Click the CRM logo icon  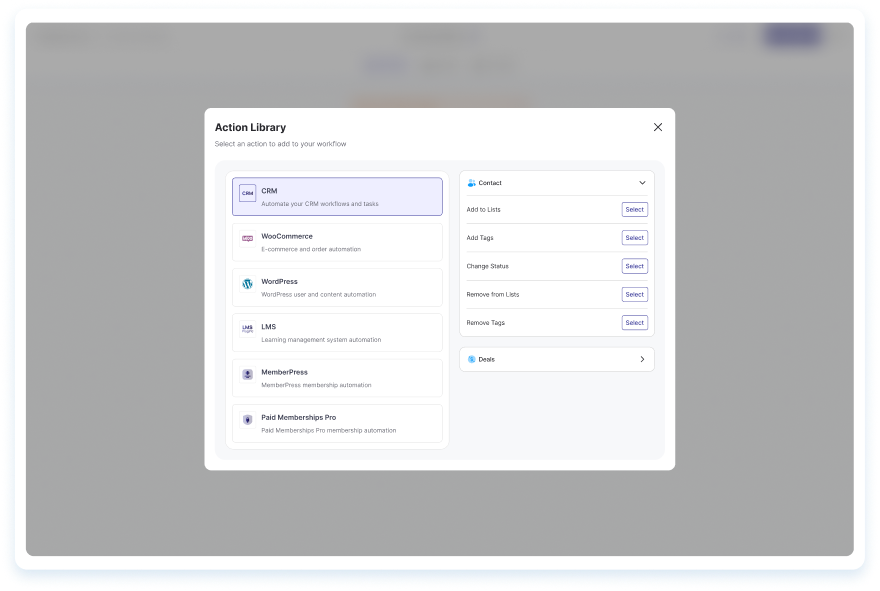pos(248,193)
